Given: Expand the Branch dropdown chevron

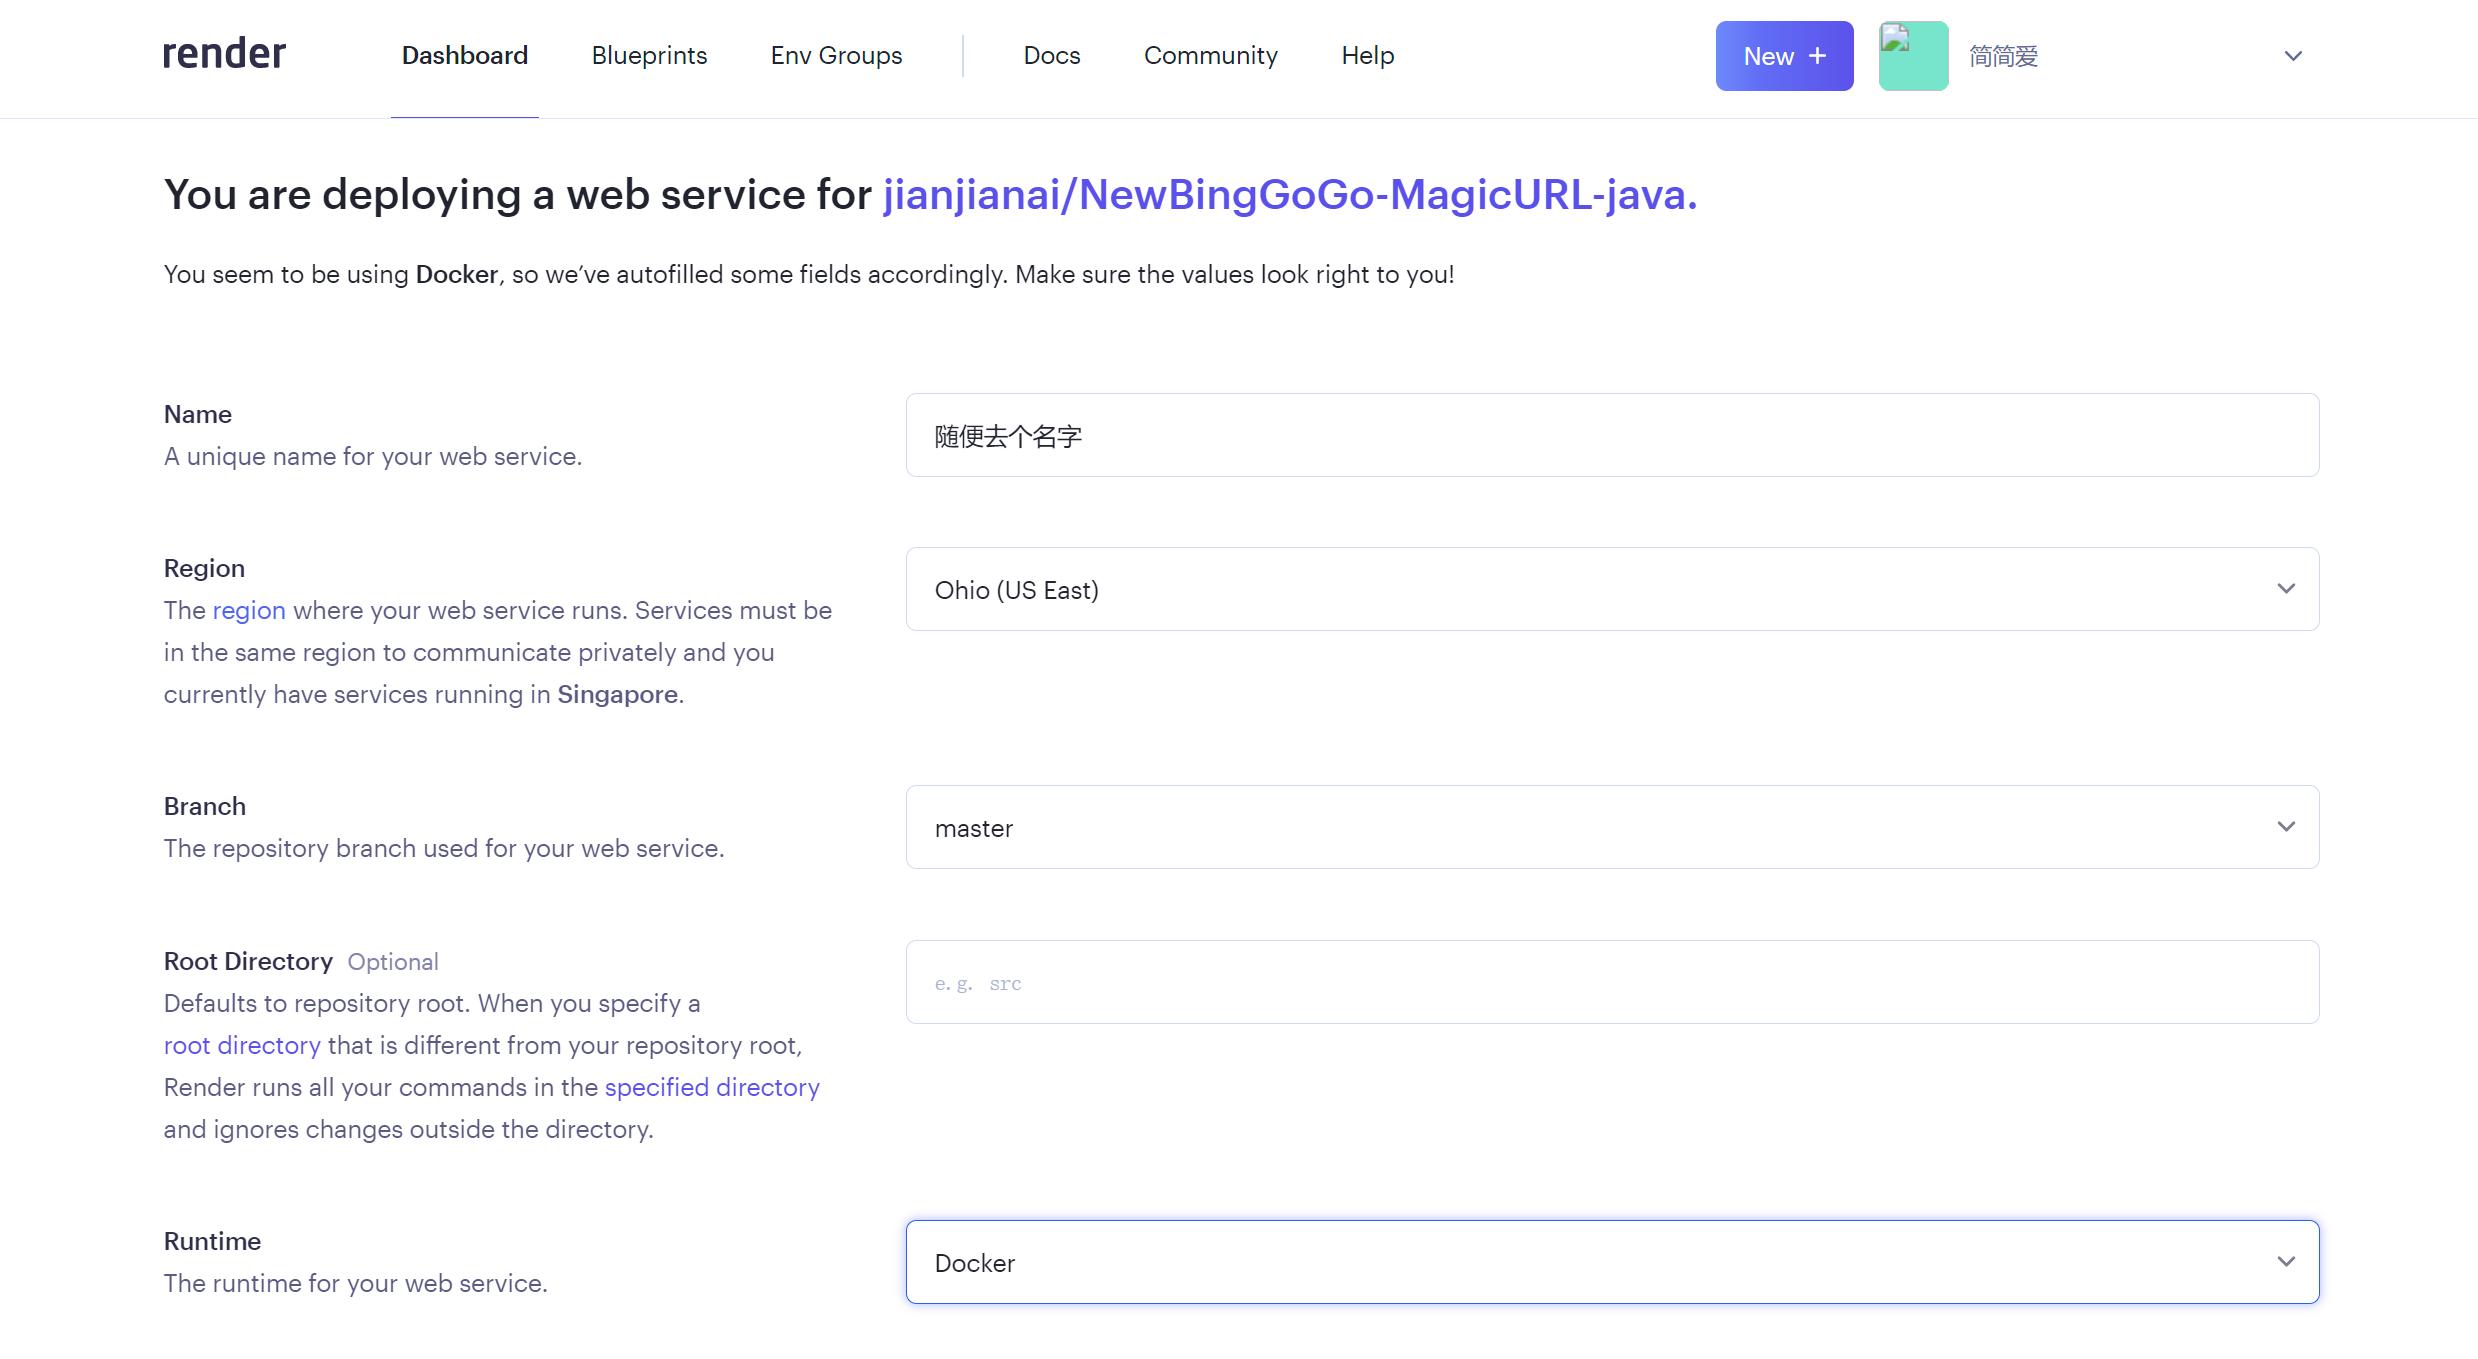Looking at the screenshot, I should 2286,827.
